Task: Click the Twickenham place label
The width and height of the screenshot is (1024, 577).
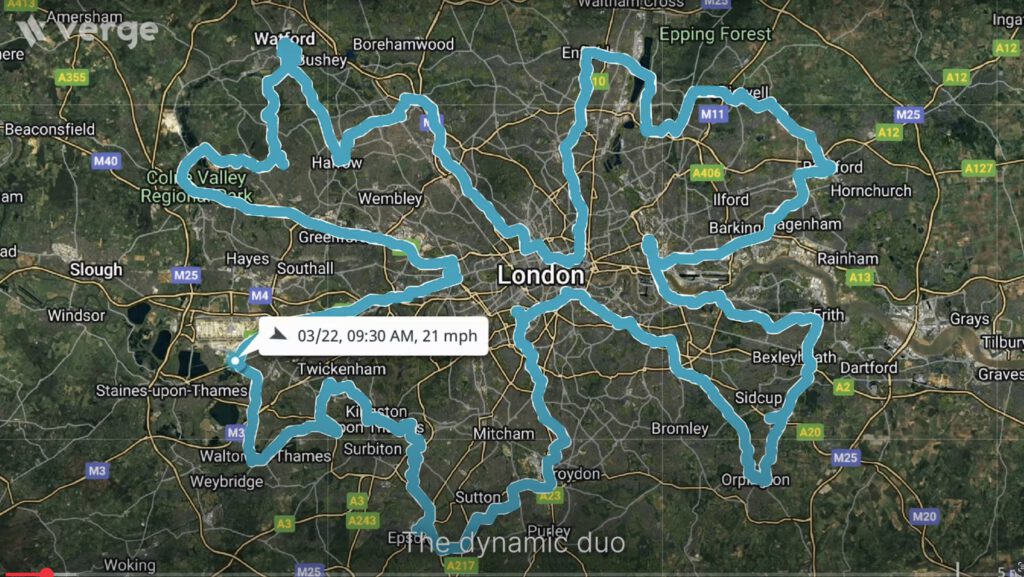Action: (342, 369)
